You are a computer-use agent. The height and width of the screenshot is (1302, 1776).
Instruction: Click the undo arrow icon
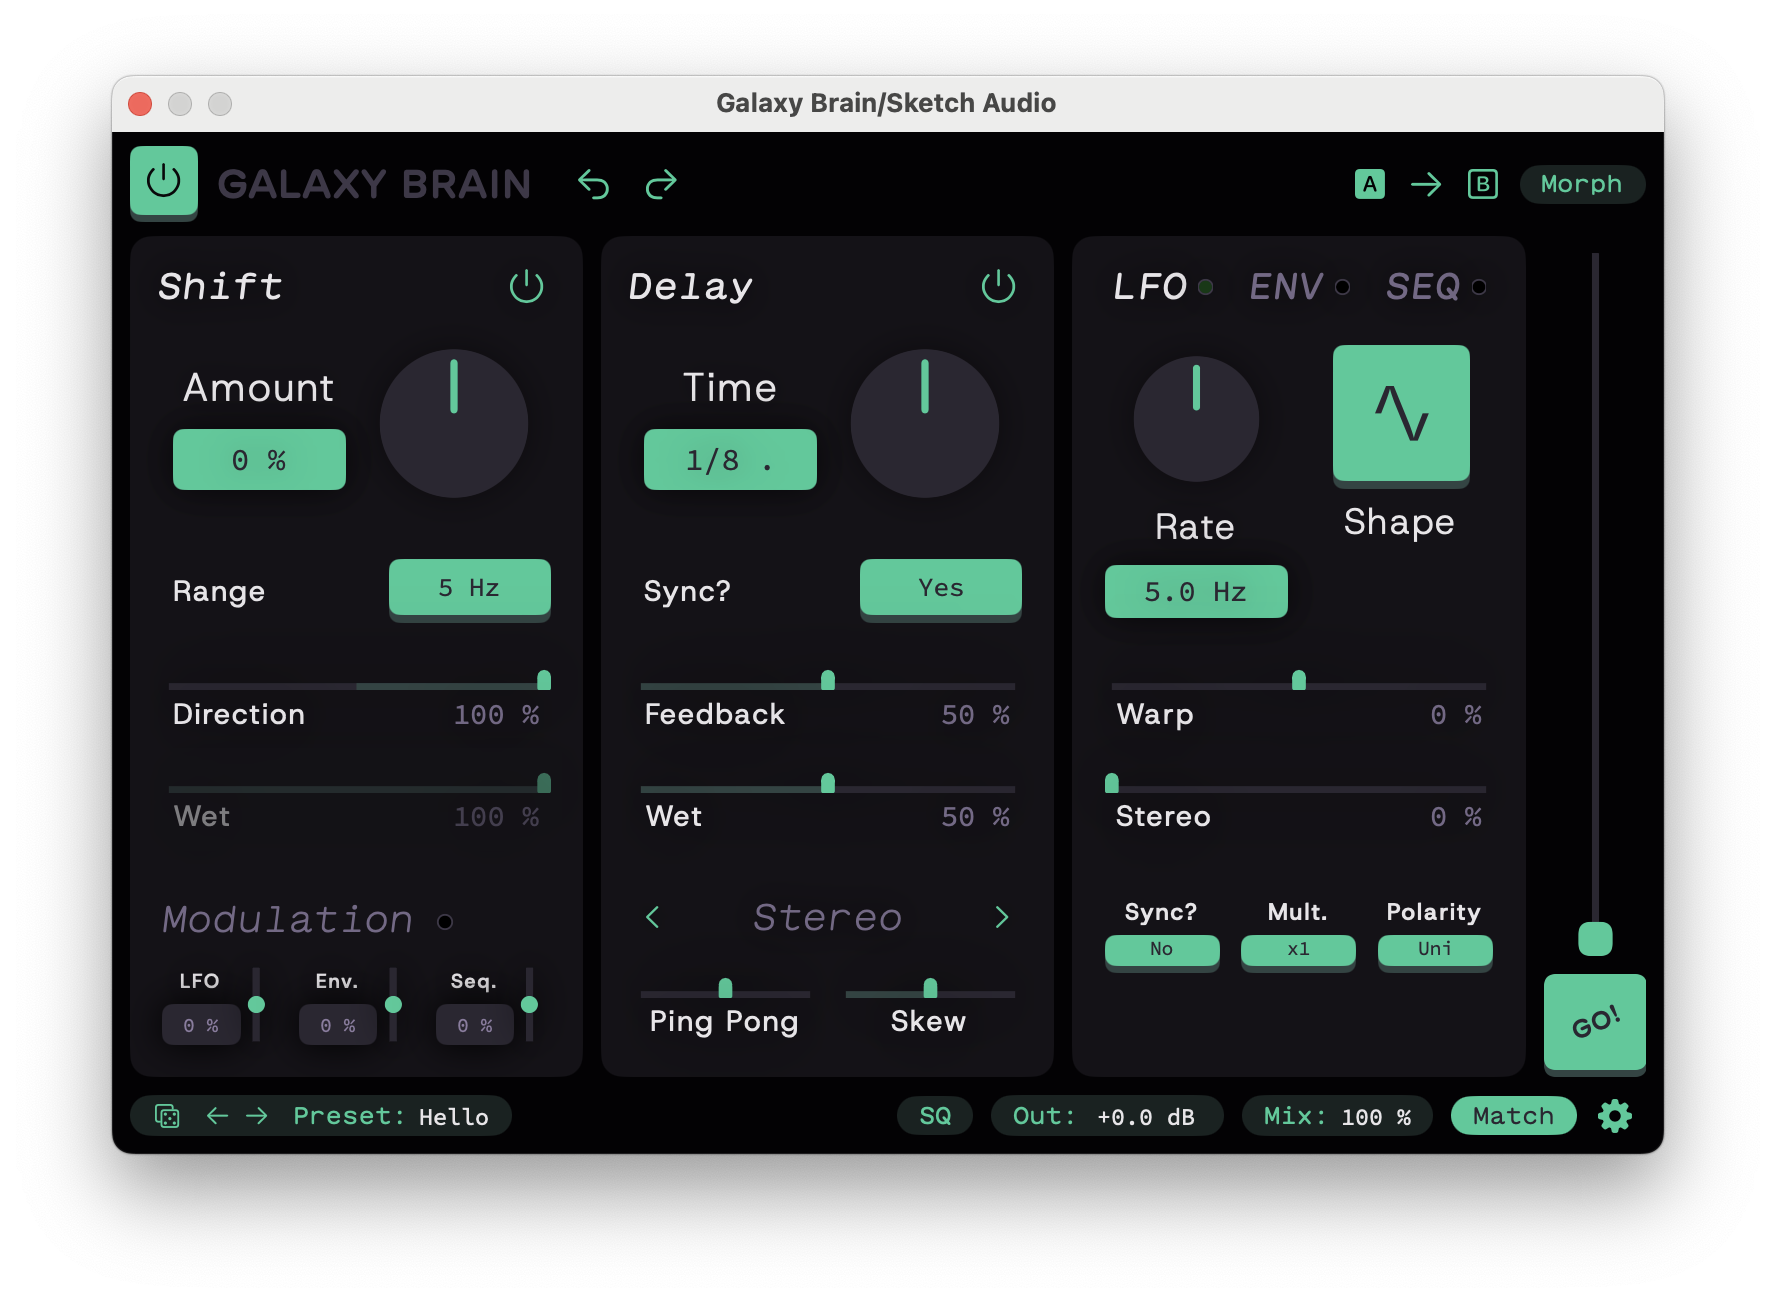point(593,185)
